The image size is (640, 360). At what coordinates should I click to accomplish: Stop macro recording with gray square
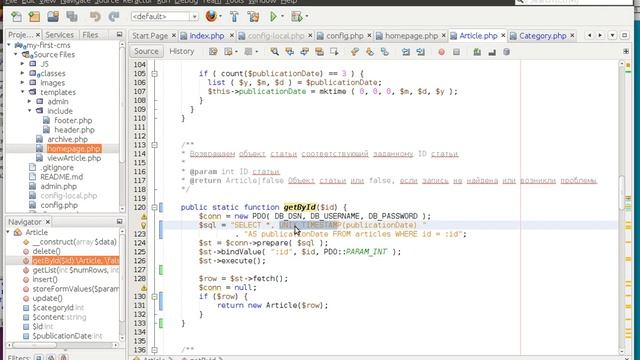pos(456,52)
